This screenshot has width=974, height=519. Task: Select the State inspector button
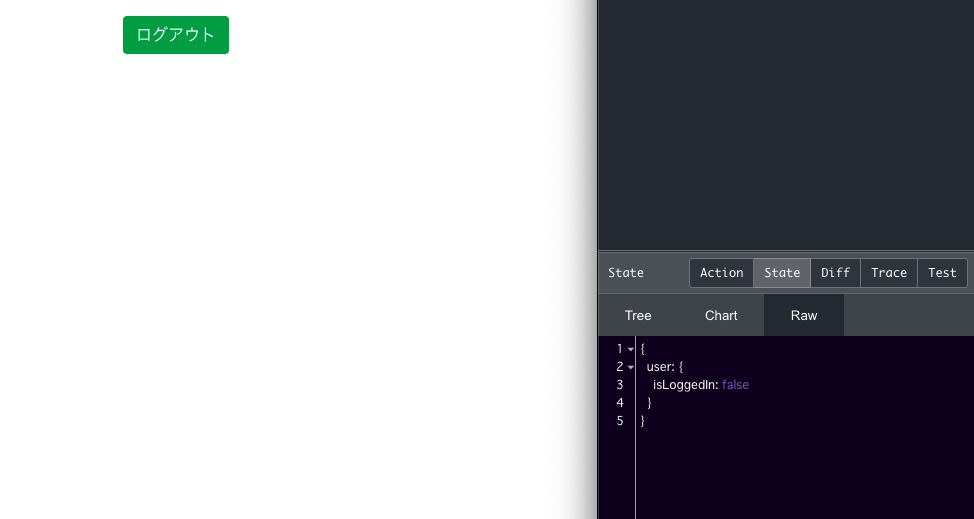[x=782, y=273]
